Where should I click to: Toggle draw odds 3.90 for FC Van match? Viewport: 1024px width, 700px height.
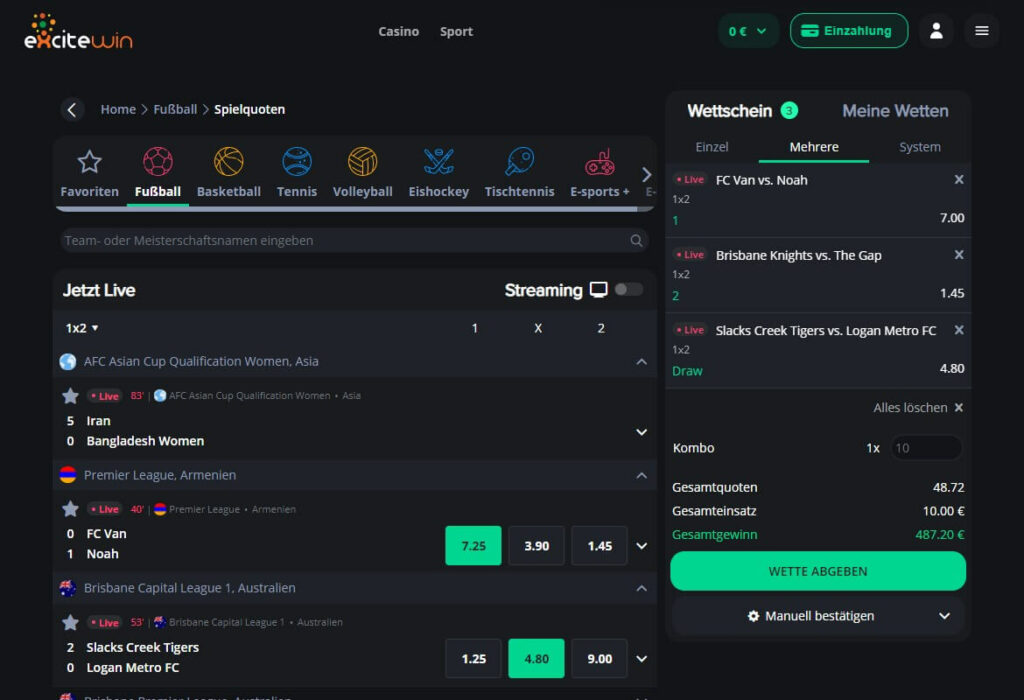[536, 545]
